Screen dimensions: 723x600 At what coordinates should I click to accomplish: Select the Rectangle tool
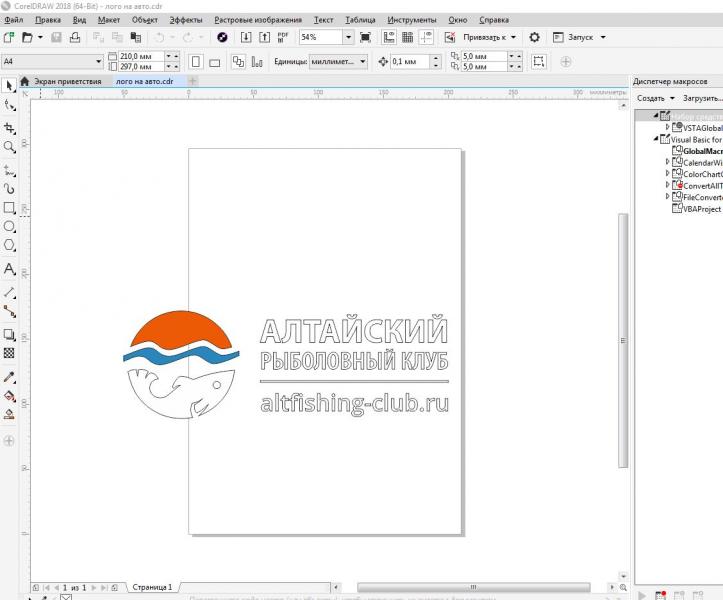click(9, 208)
